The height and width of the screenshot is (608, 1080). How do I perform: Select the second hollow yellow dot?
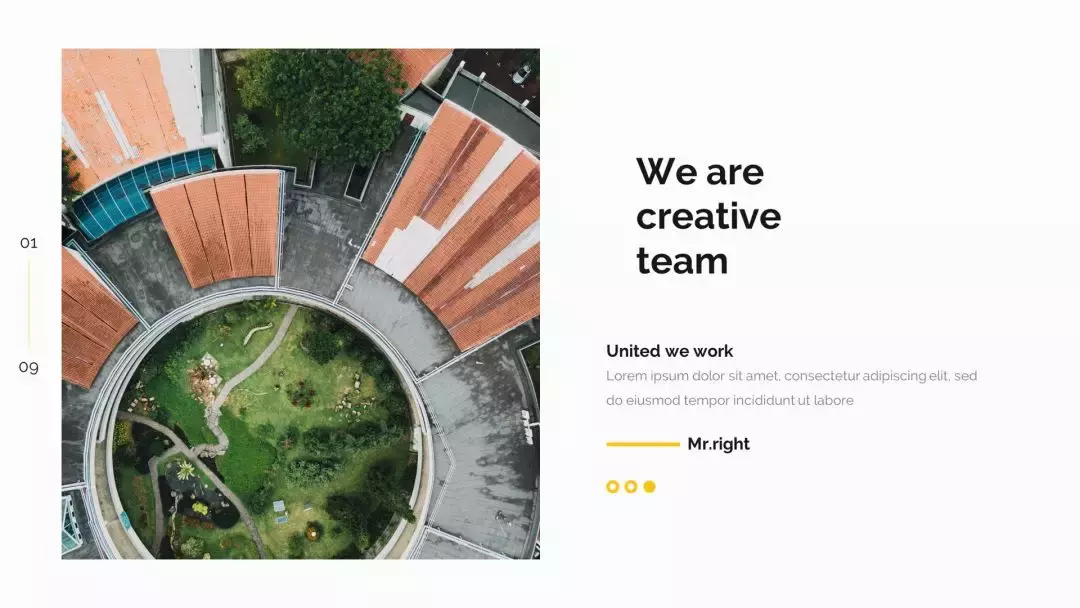point(631,487)
